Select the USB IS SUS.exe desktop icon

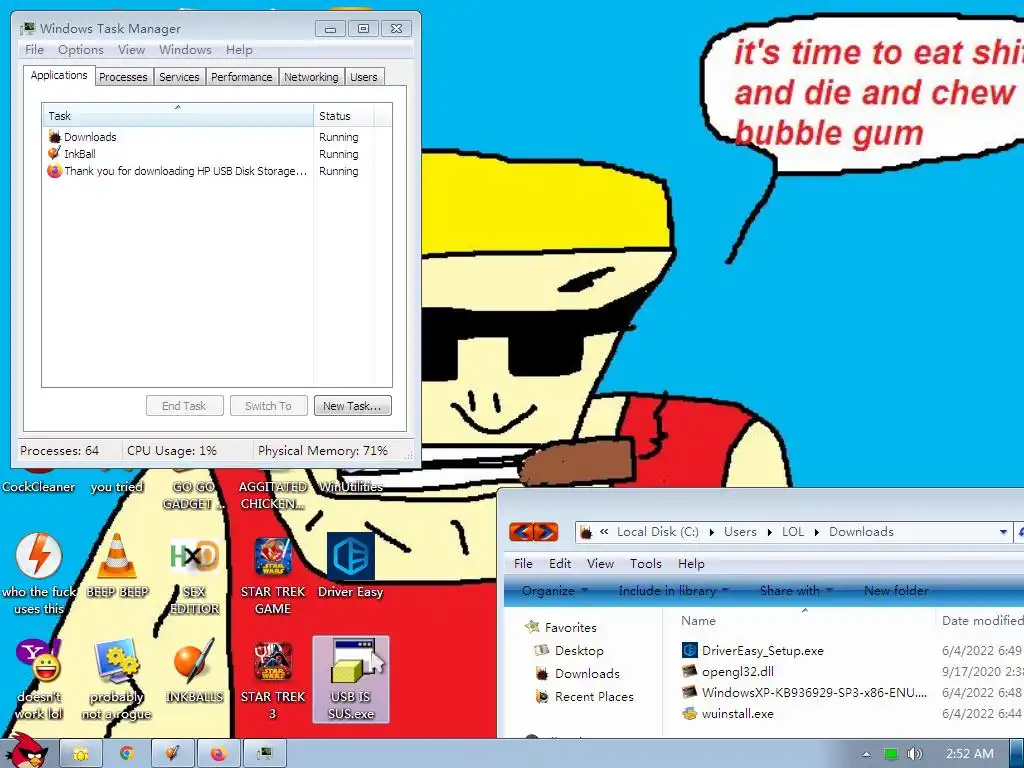(351, 679)
